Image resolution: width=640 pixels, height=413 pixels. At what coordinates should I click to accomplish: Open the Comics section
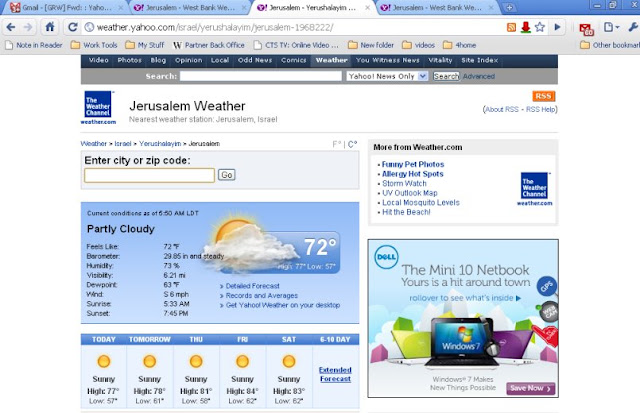tap(293, 60)
